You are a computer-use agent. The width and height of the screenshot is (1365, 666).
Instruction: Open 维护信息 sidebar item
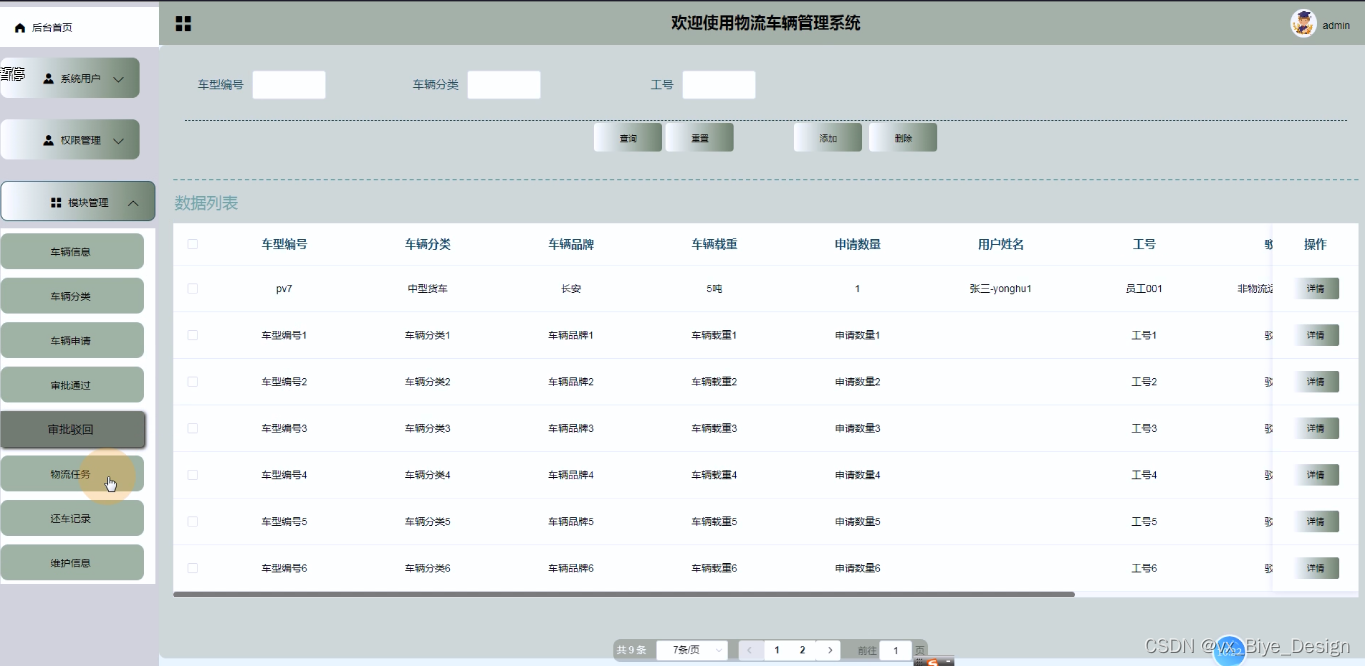pos(72,563)
